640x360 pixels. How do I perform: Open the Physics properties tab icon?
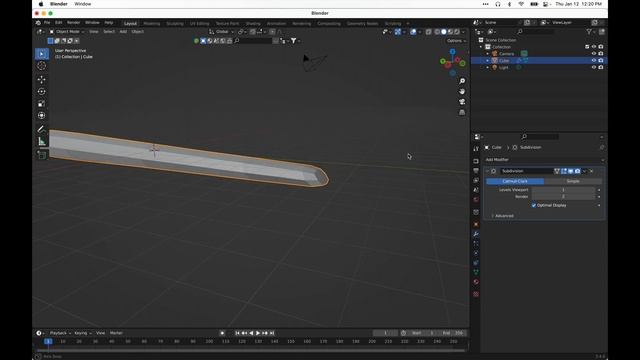click(x=476, y=253)
